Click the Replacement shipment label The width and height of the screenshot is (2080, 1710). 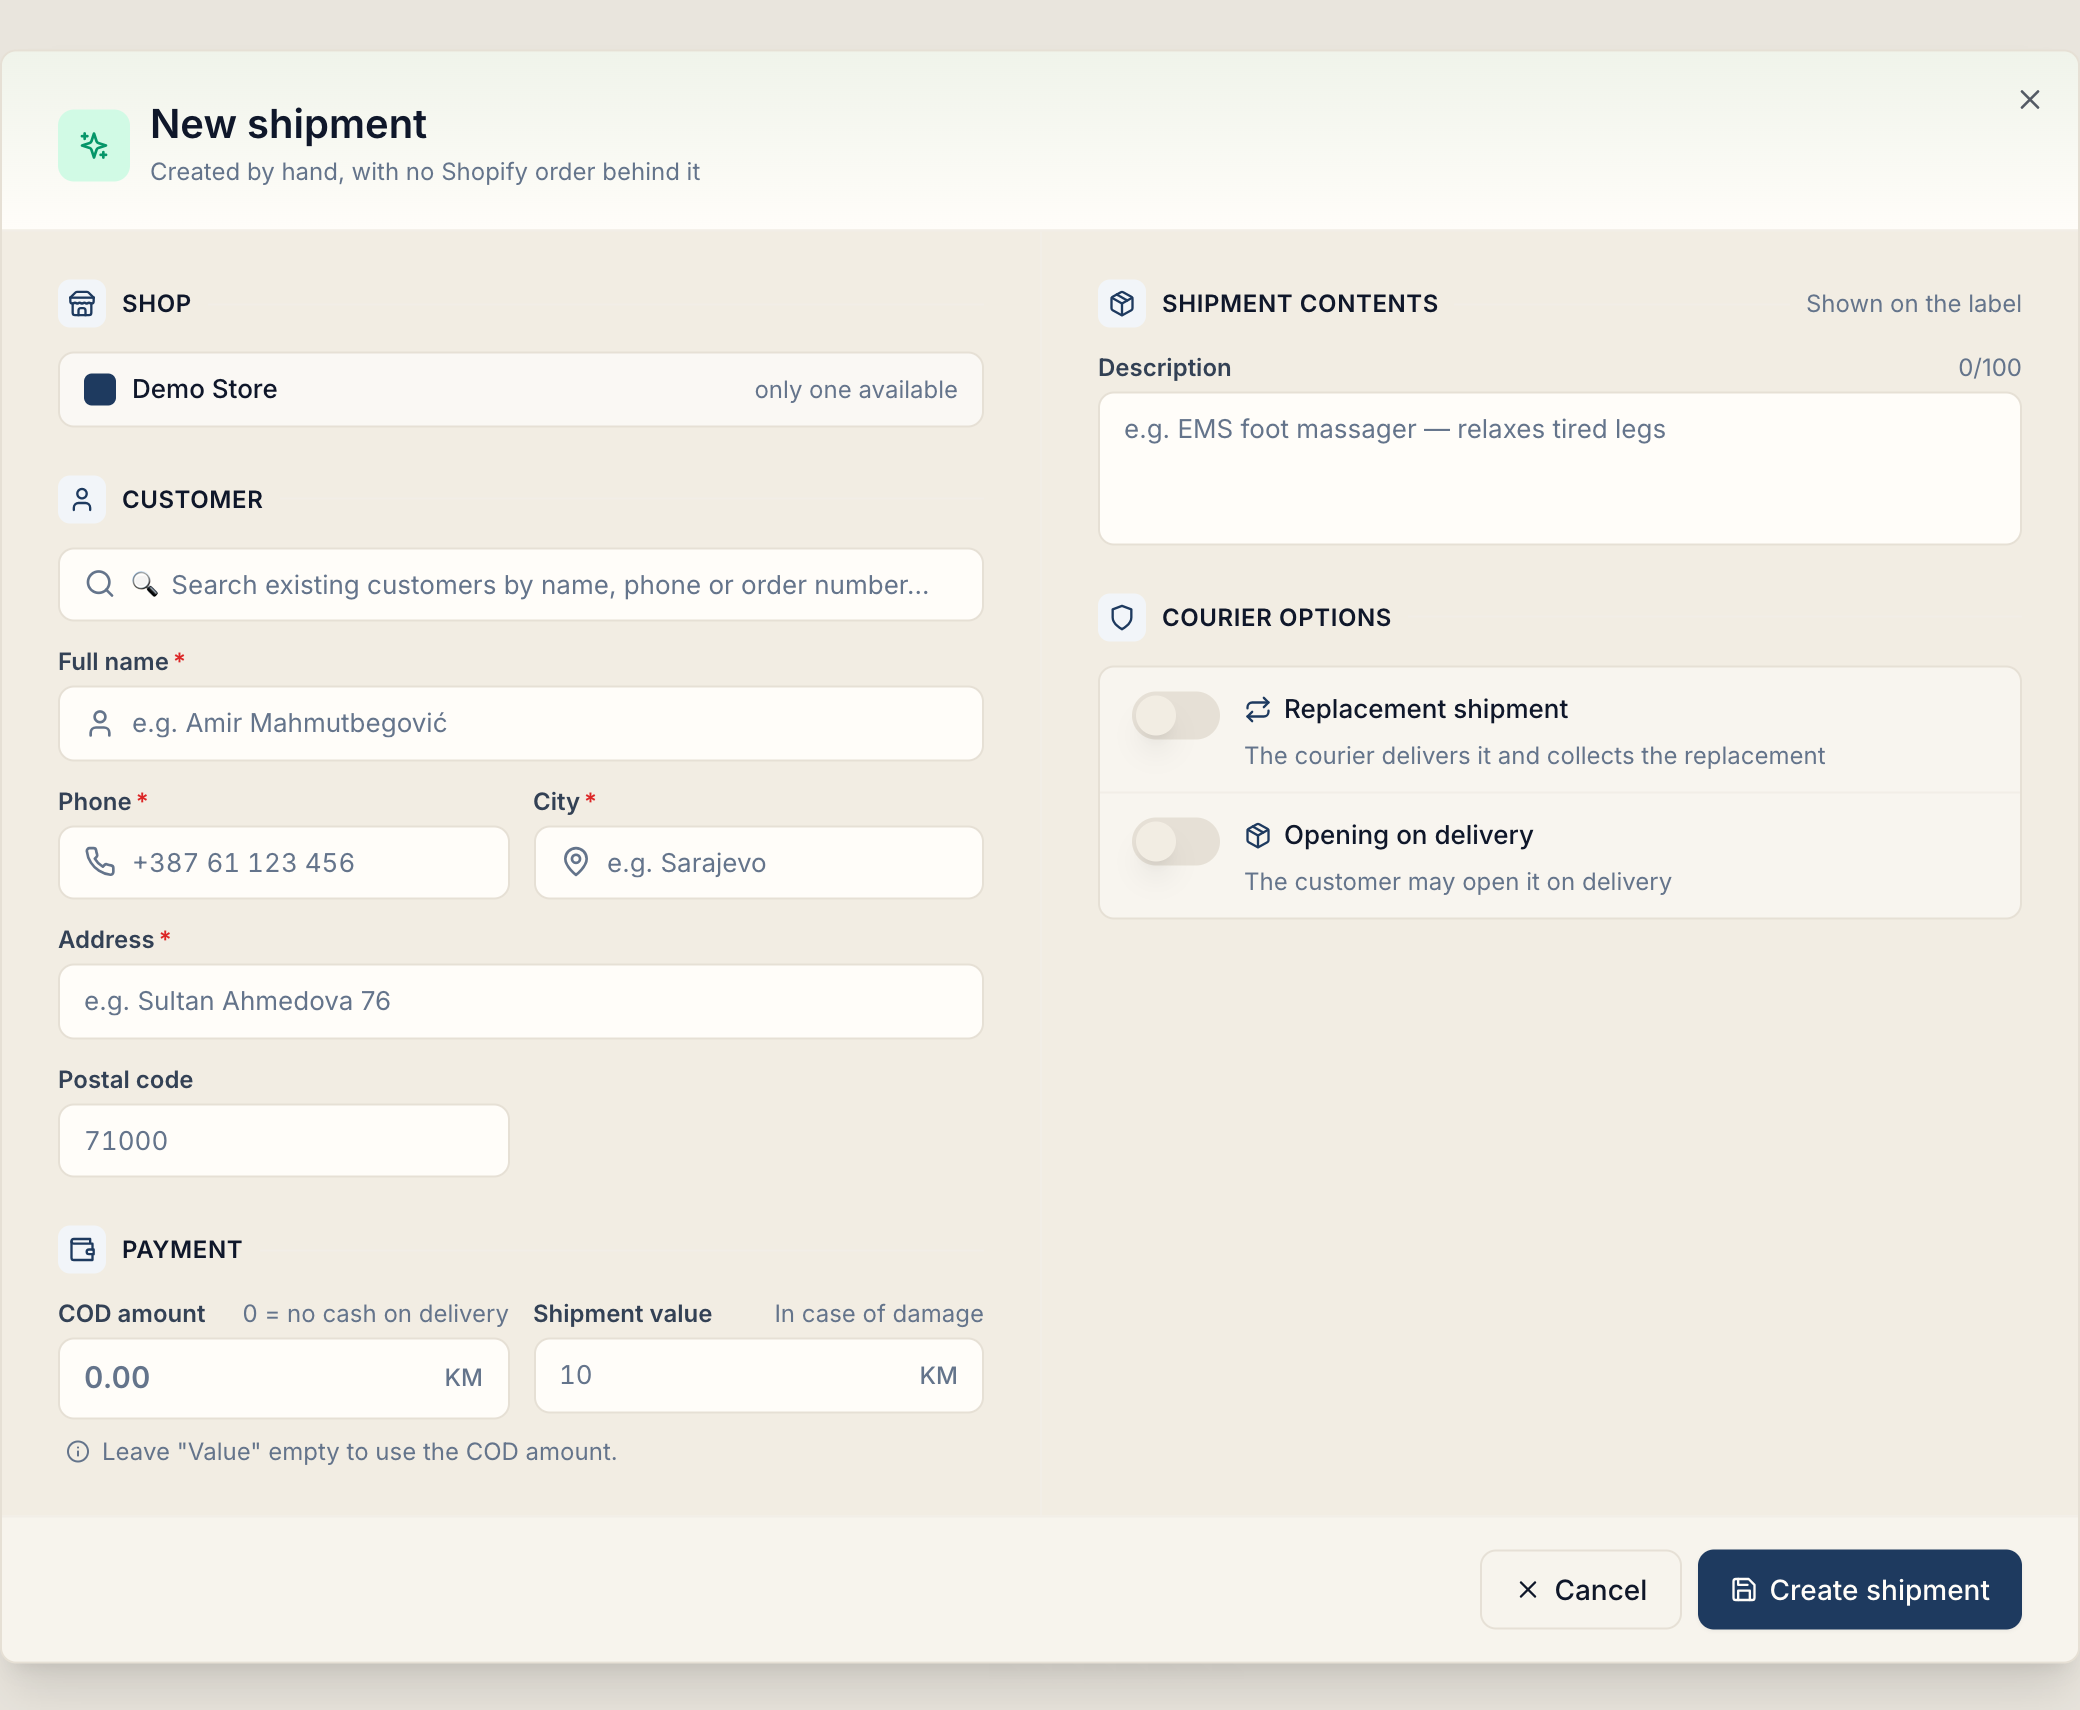(x=1426, y=709)
